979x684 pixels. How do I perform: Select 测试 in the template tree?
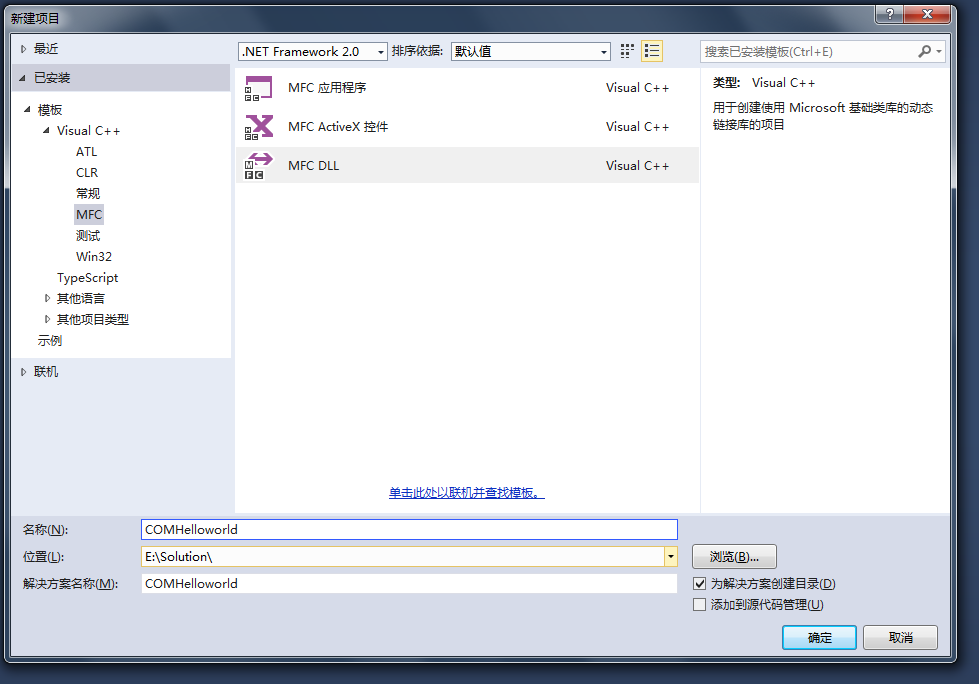pos(88,236)
